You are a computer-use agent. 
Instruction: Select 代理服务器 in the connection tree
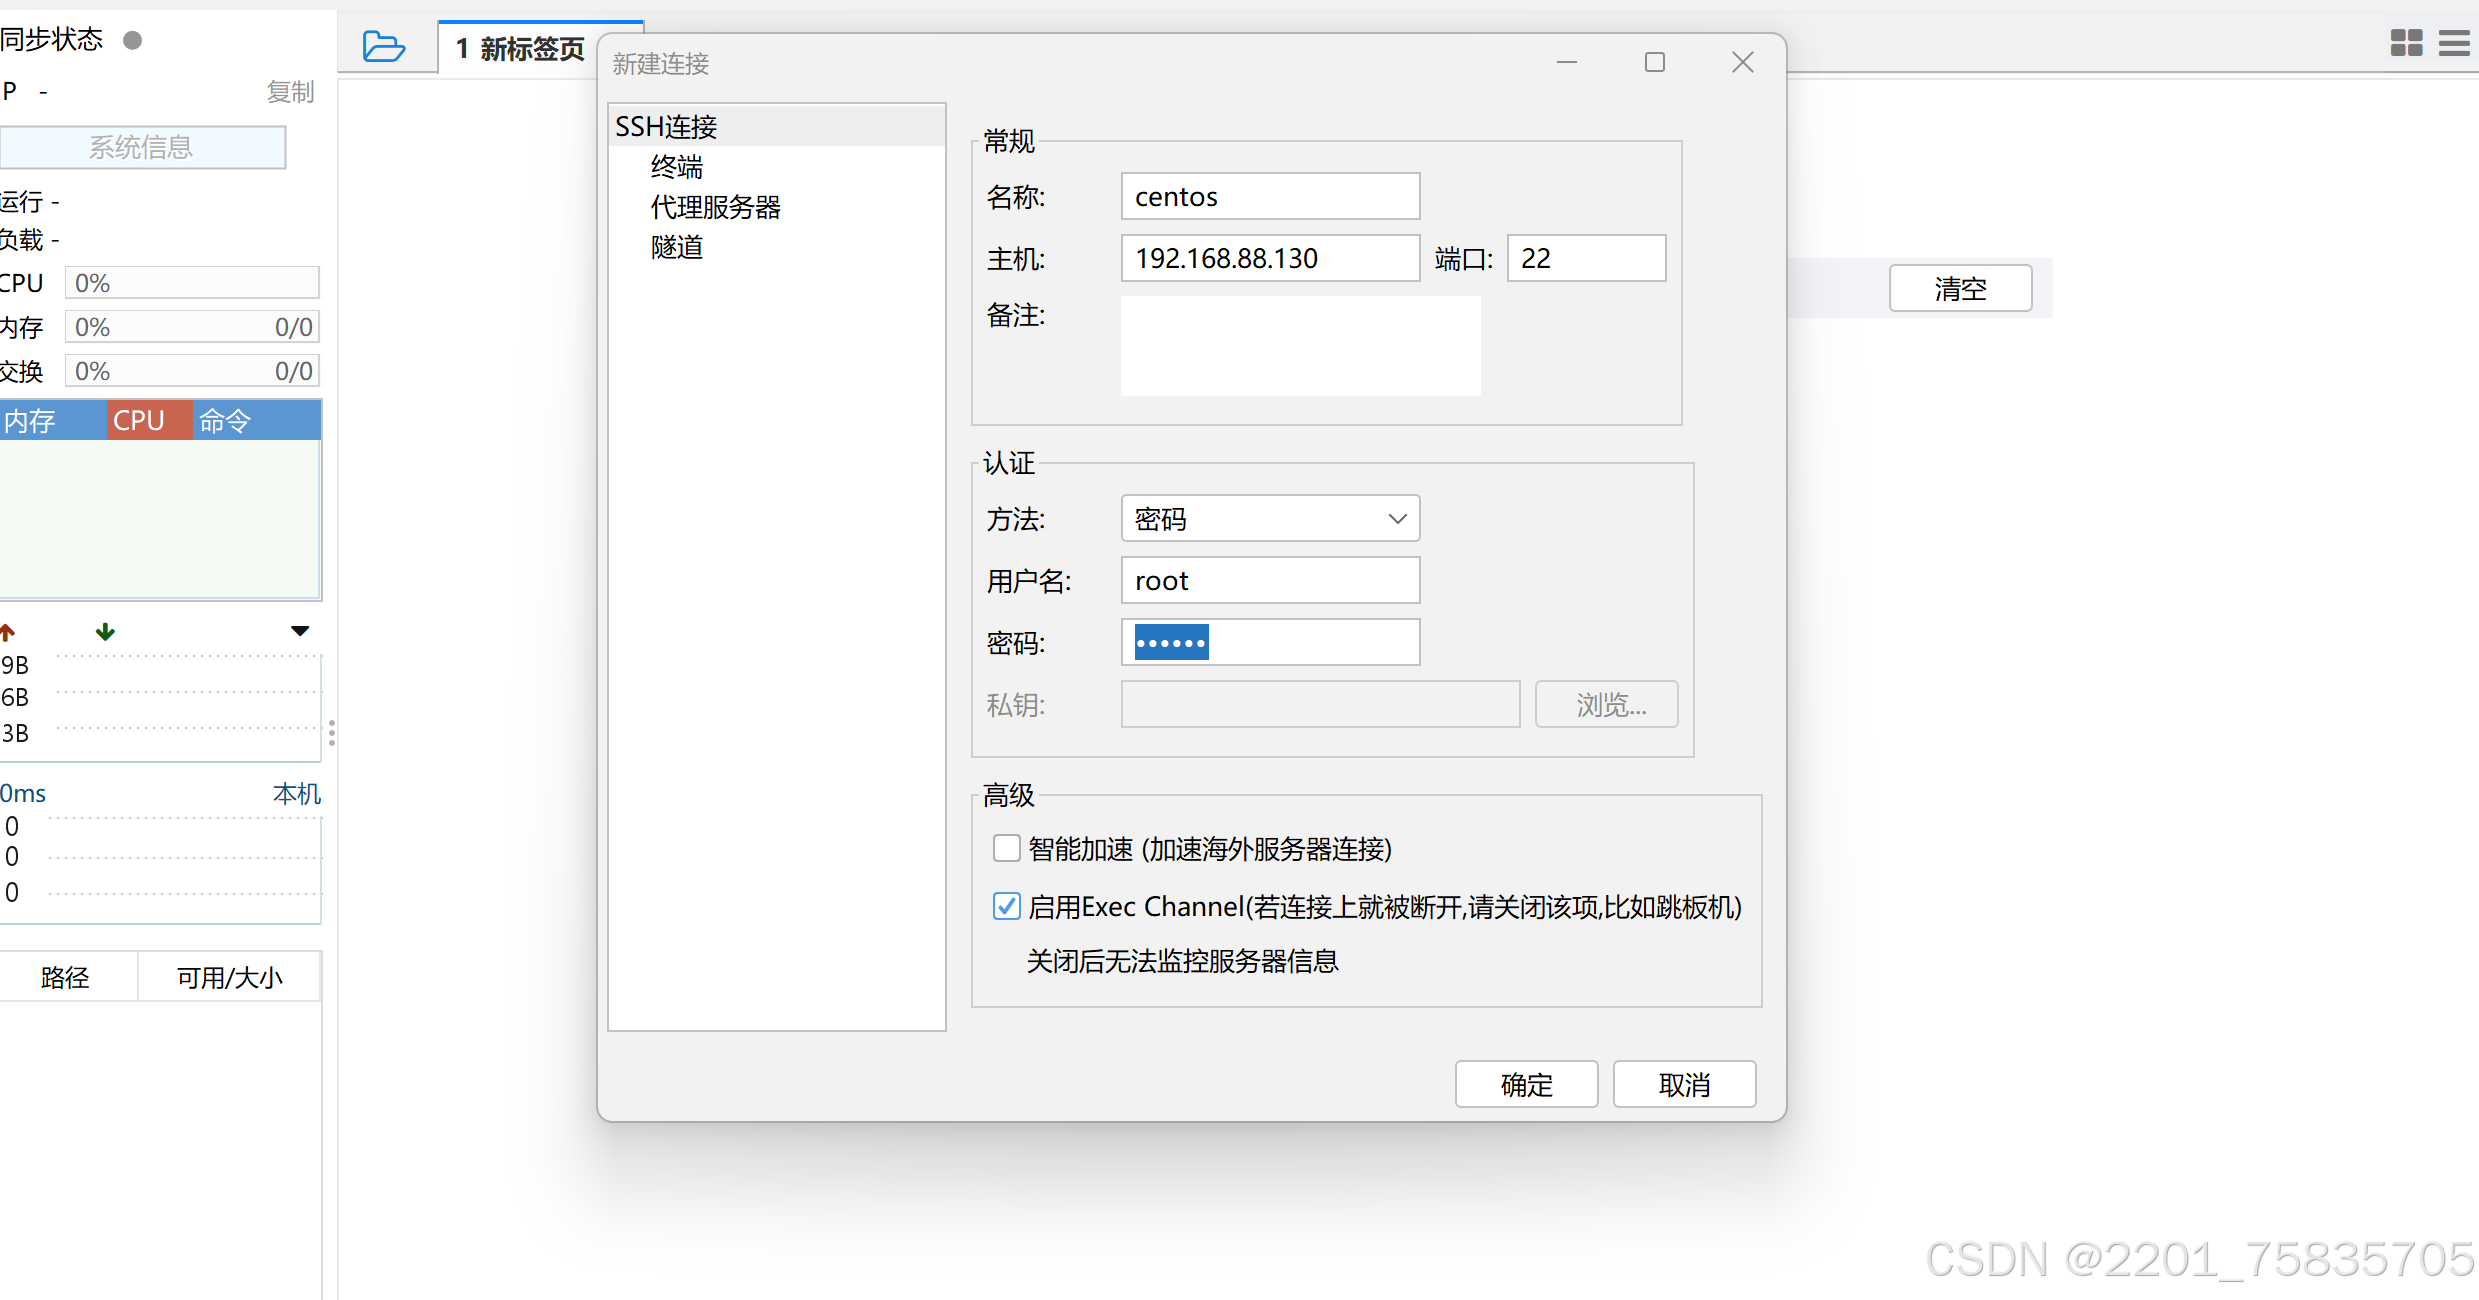coord(715,207)
